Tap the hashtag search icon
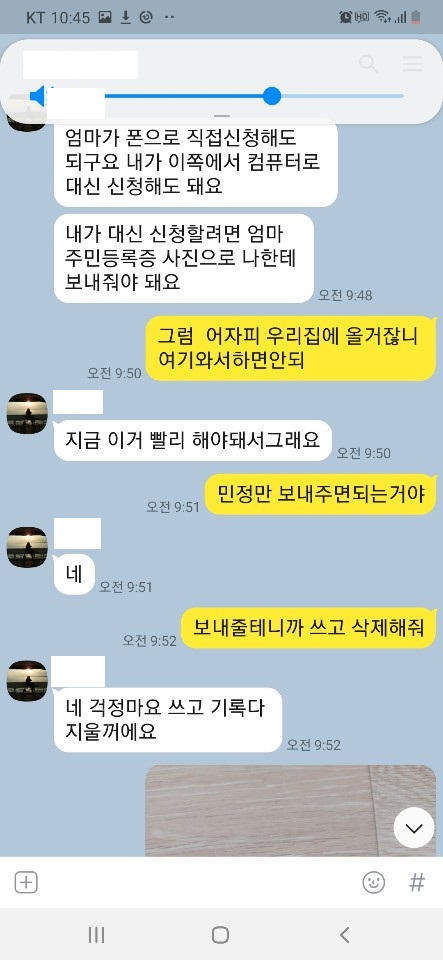 tap(417, 882)
